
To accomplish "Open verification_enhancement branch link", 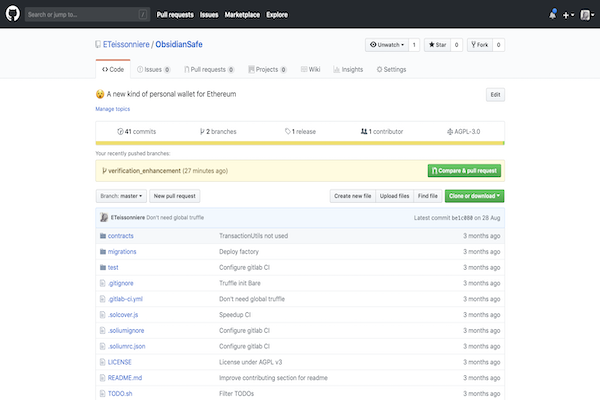I will [x=144, y=171].
